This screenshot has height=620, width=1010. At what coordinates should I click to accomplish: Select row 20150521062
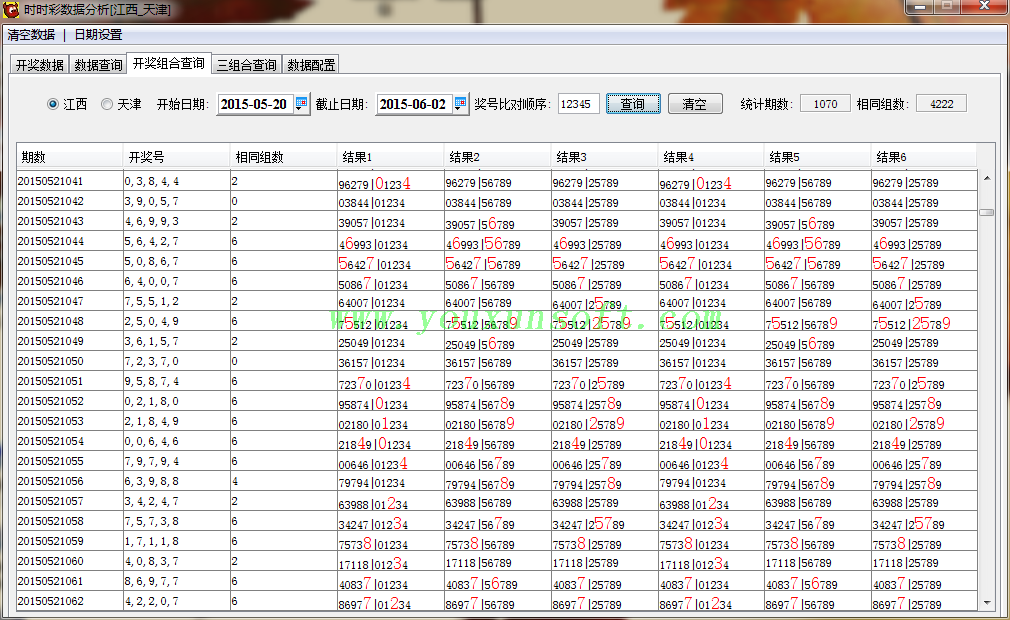tap(497, 601)
